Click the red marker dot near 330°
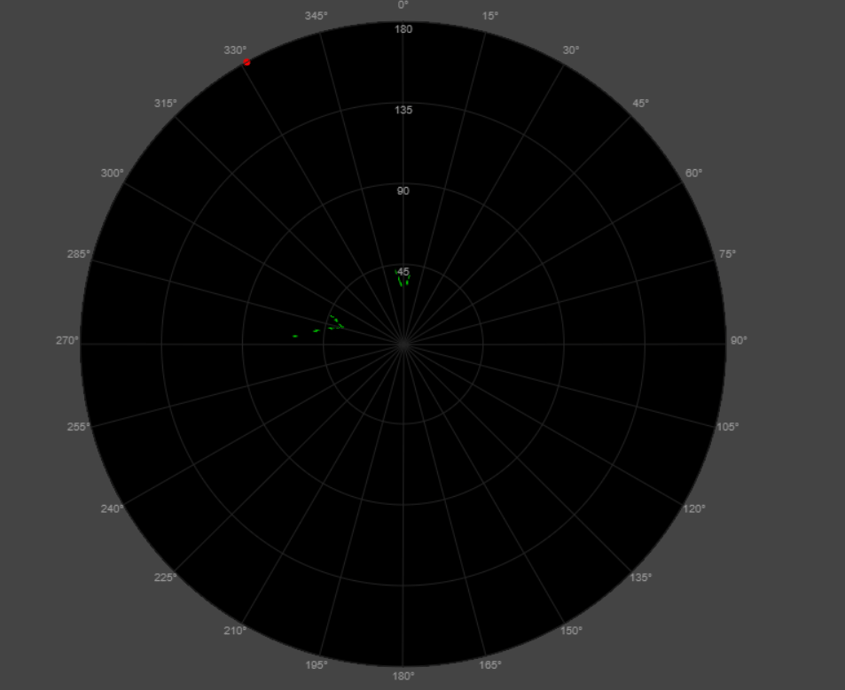Screen dimensions: 845x690 247,63
